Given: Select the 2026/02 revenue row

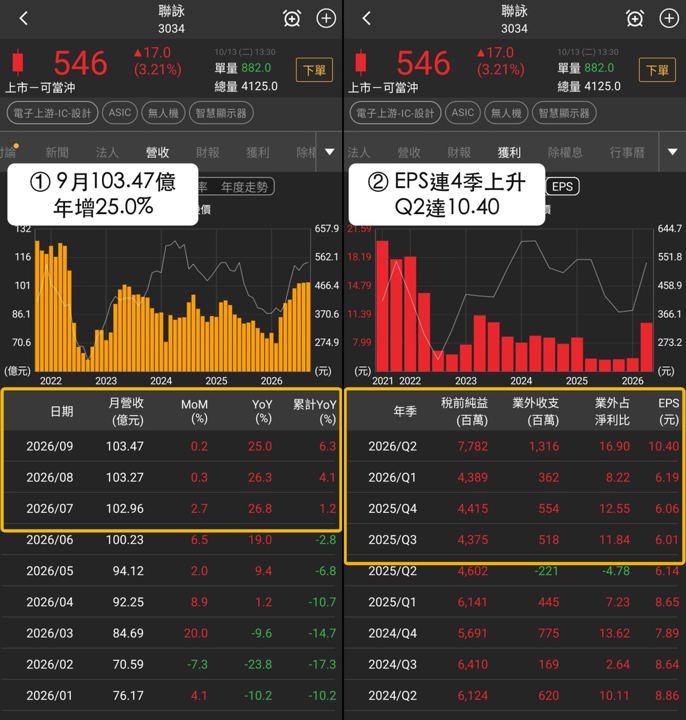Looking at the screenshot, I should [x=171, y=664].
